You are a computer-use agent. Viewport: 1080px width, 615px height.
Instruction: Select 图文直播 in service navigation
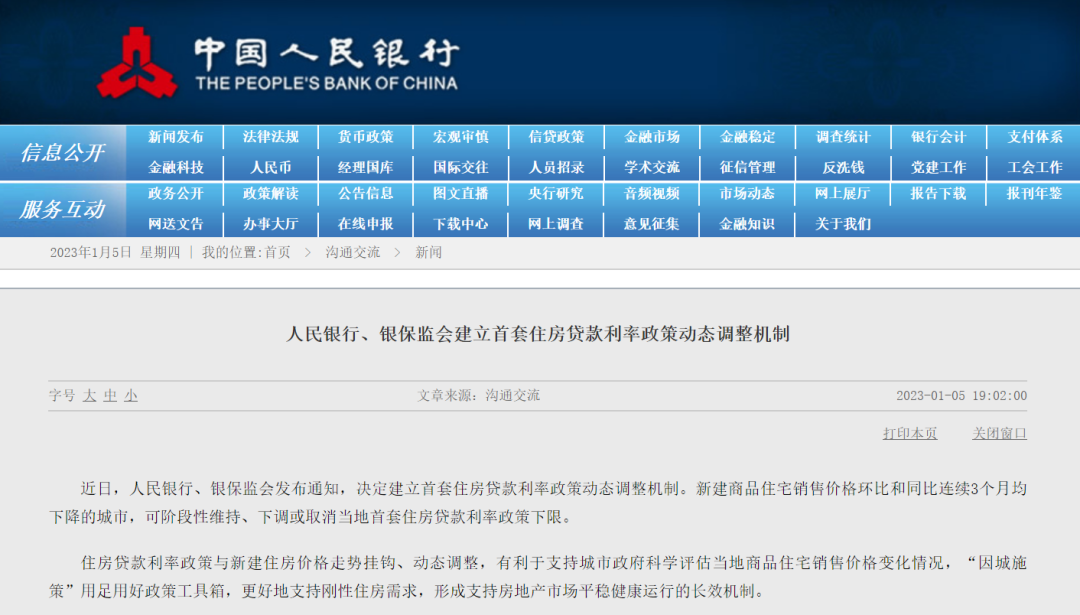pyautogui.click(x=461, y=194)
